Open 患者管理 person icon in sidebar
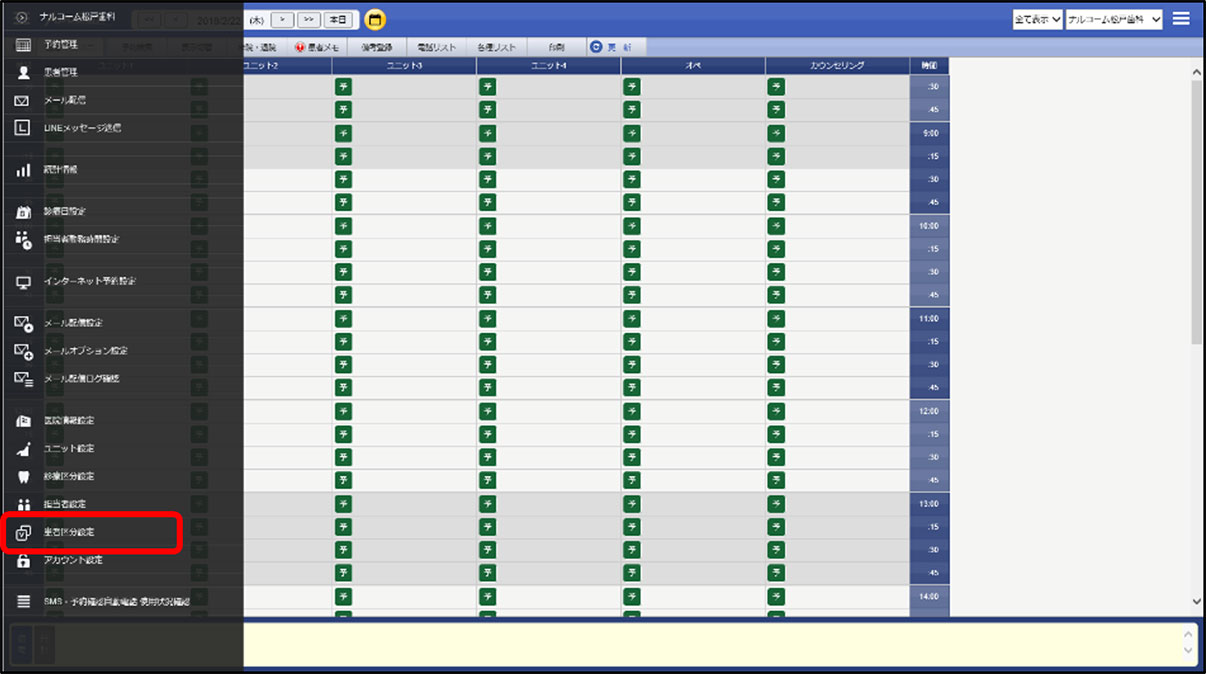Viewport: 1206px width, 674px height. click(23, 72)
